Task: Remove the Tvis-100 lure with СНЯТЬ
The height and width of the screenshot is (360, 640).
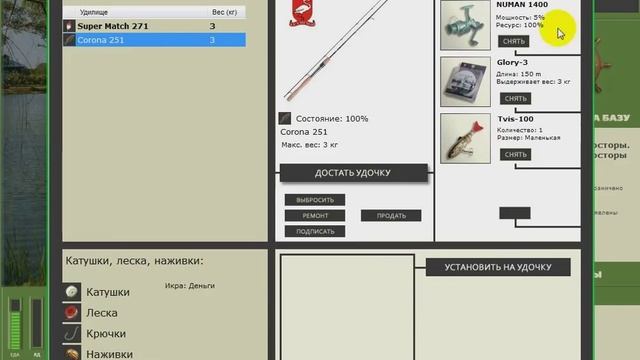Action: (515, 154)
